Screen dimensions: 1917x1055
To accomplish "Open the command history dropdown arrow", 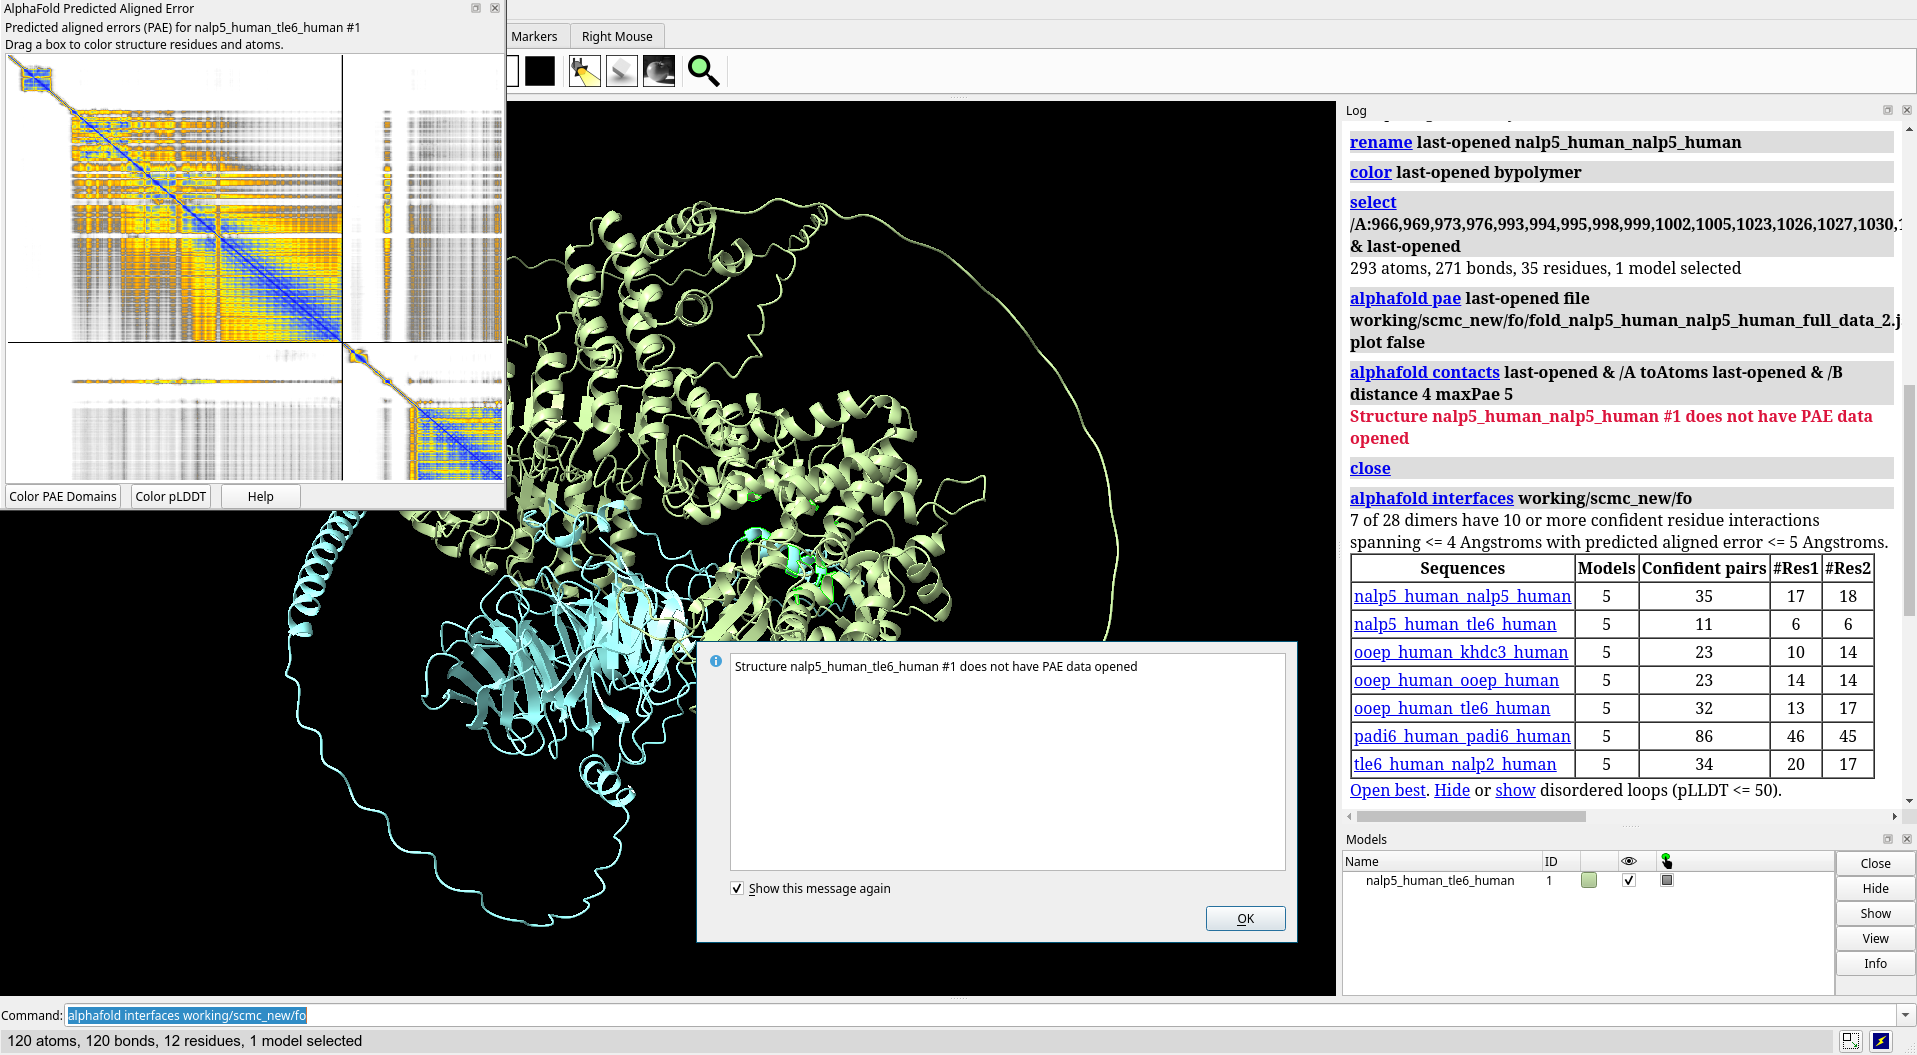I will [1905, 1015].
